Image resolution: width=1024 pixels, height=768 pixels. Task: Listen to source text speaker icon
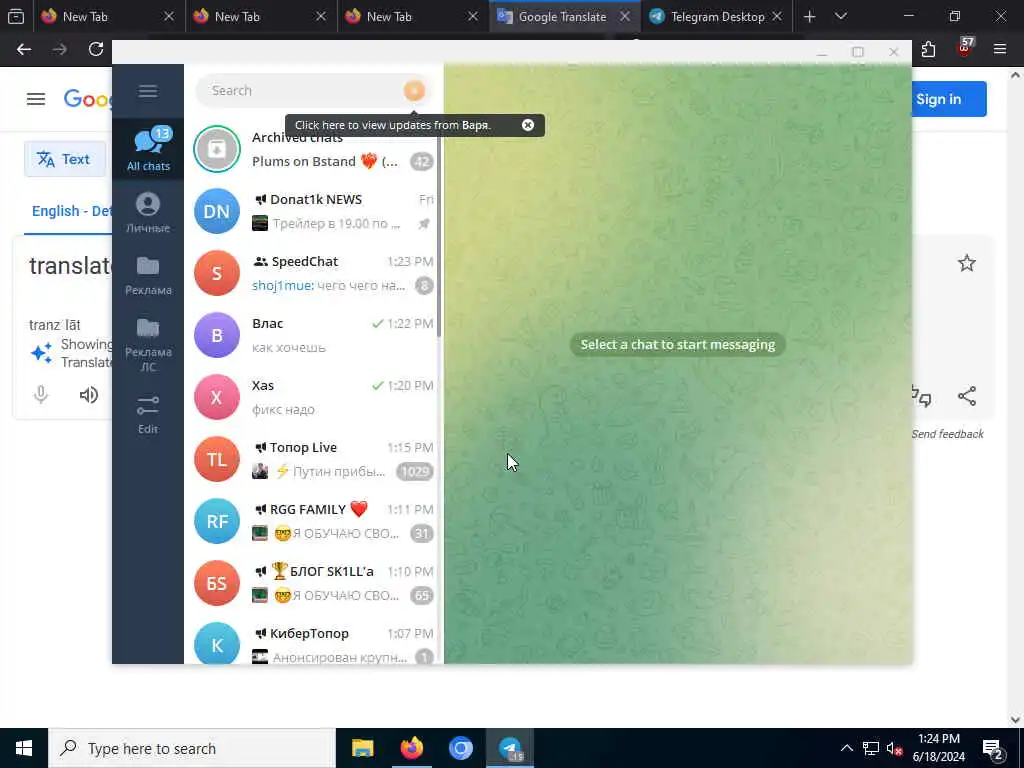89,394
